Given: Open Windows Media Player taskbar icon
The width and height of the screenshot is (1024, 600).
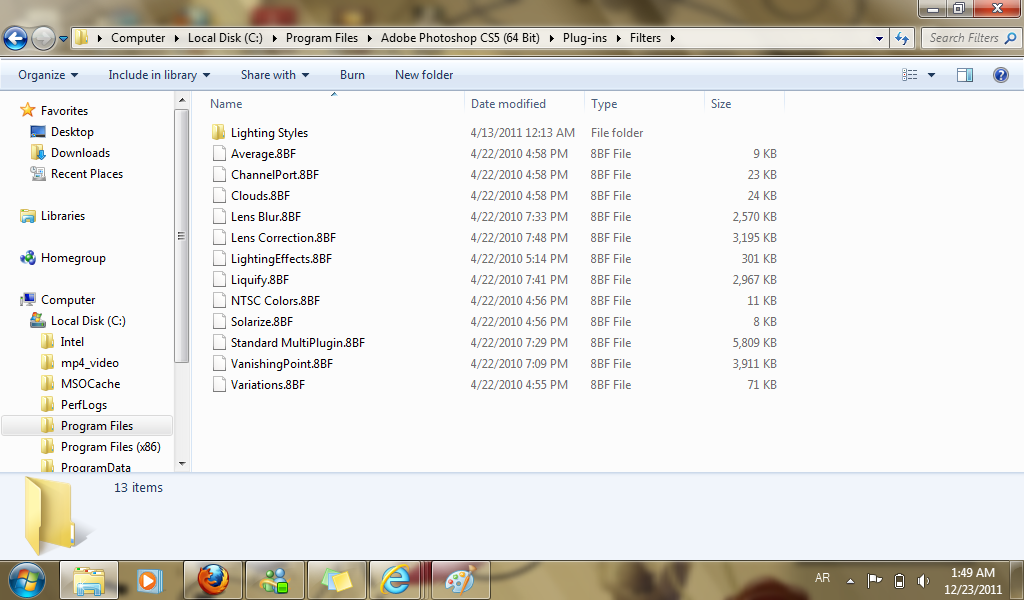Looking at the screenshot, I should (149, 579).
